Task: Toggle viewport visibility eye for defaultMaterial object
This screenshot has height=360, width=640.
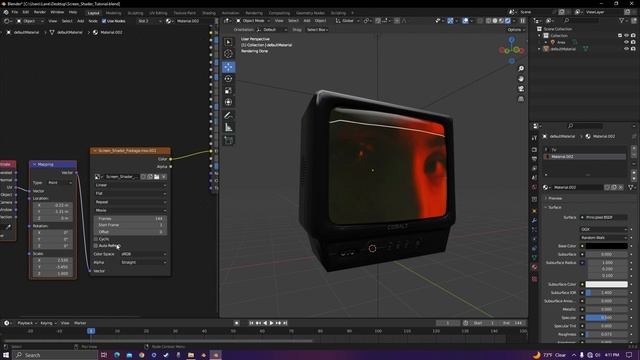Action: (627, 49)
